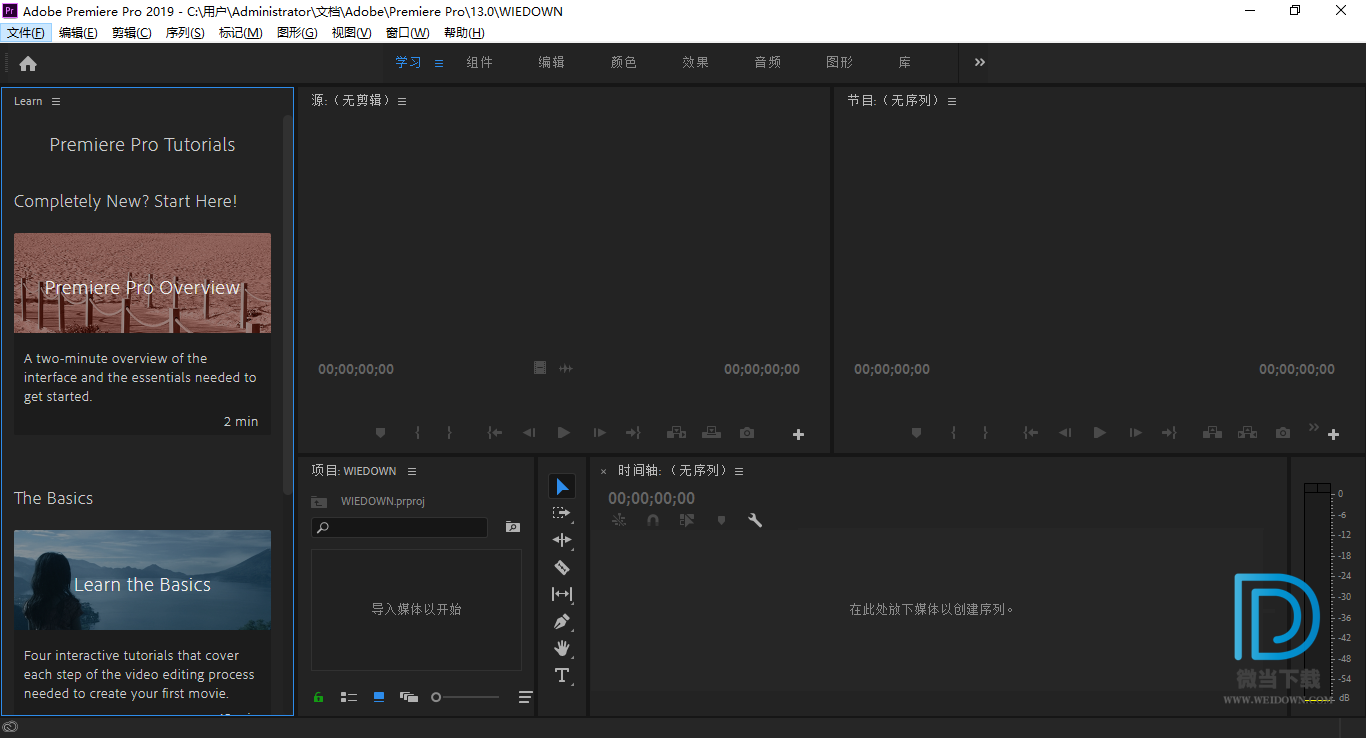Click Source monitor Overwrite button
The height and width of the screenshot is (738, 1366).
711,433
